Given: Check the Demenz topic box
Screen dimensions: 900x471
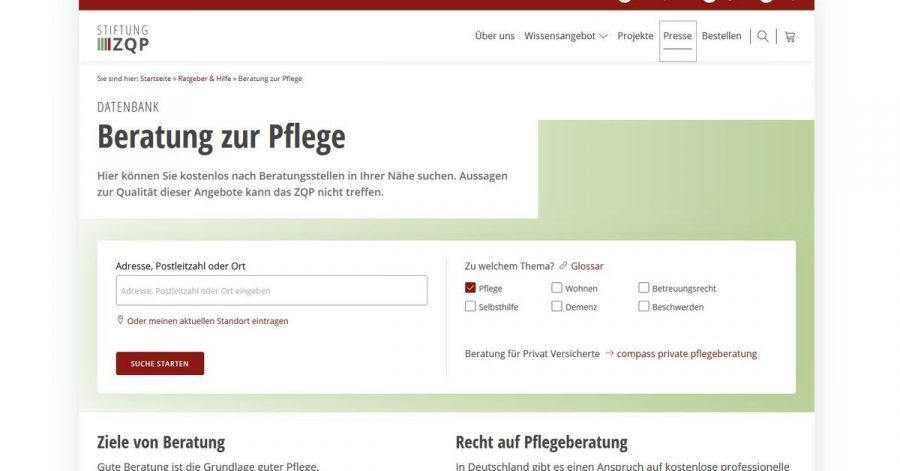Looking at the screenshot, I should [x=557, y=306].
